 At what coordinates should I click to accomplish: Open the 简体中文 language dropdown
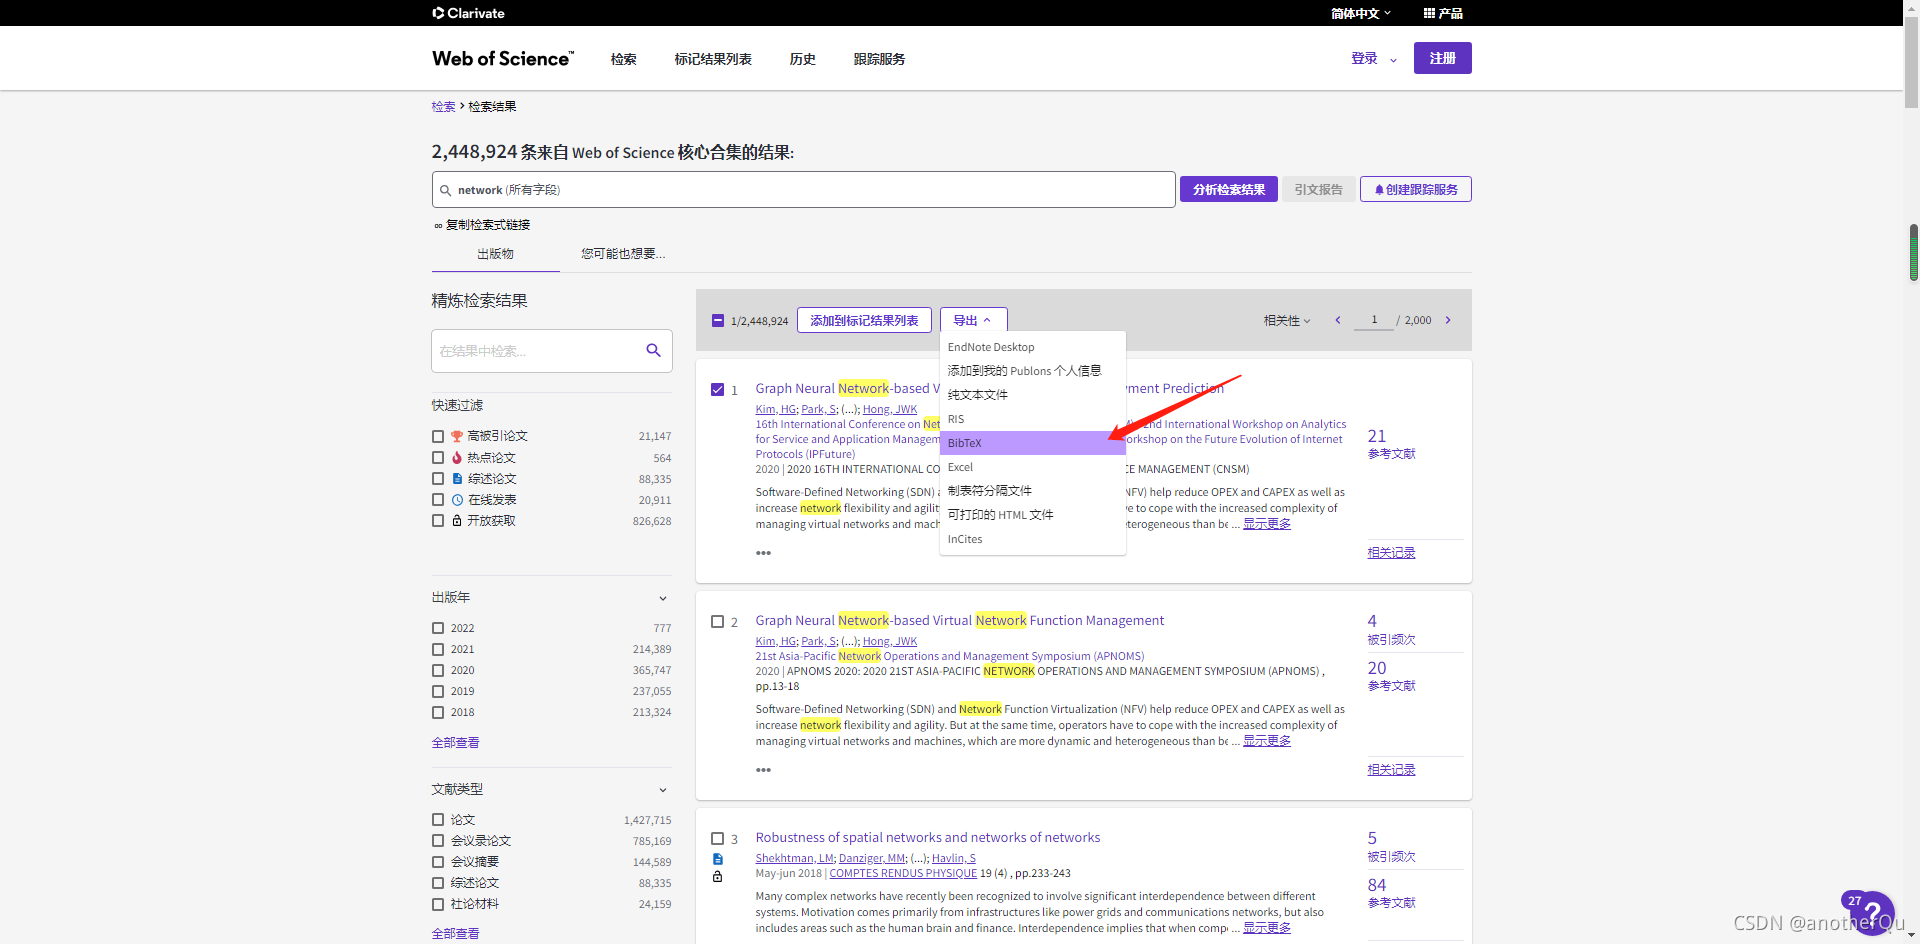[1360, 13]
